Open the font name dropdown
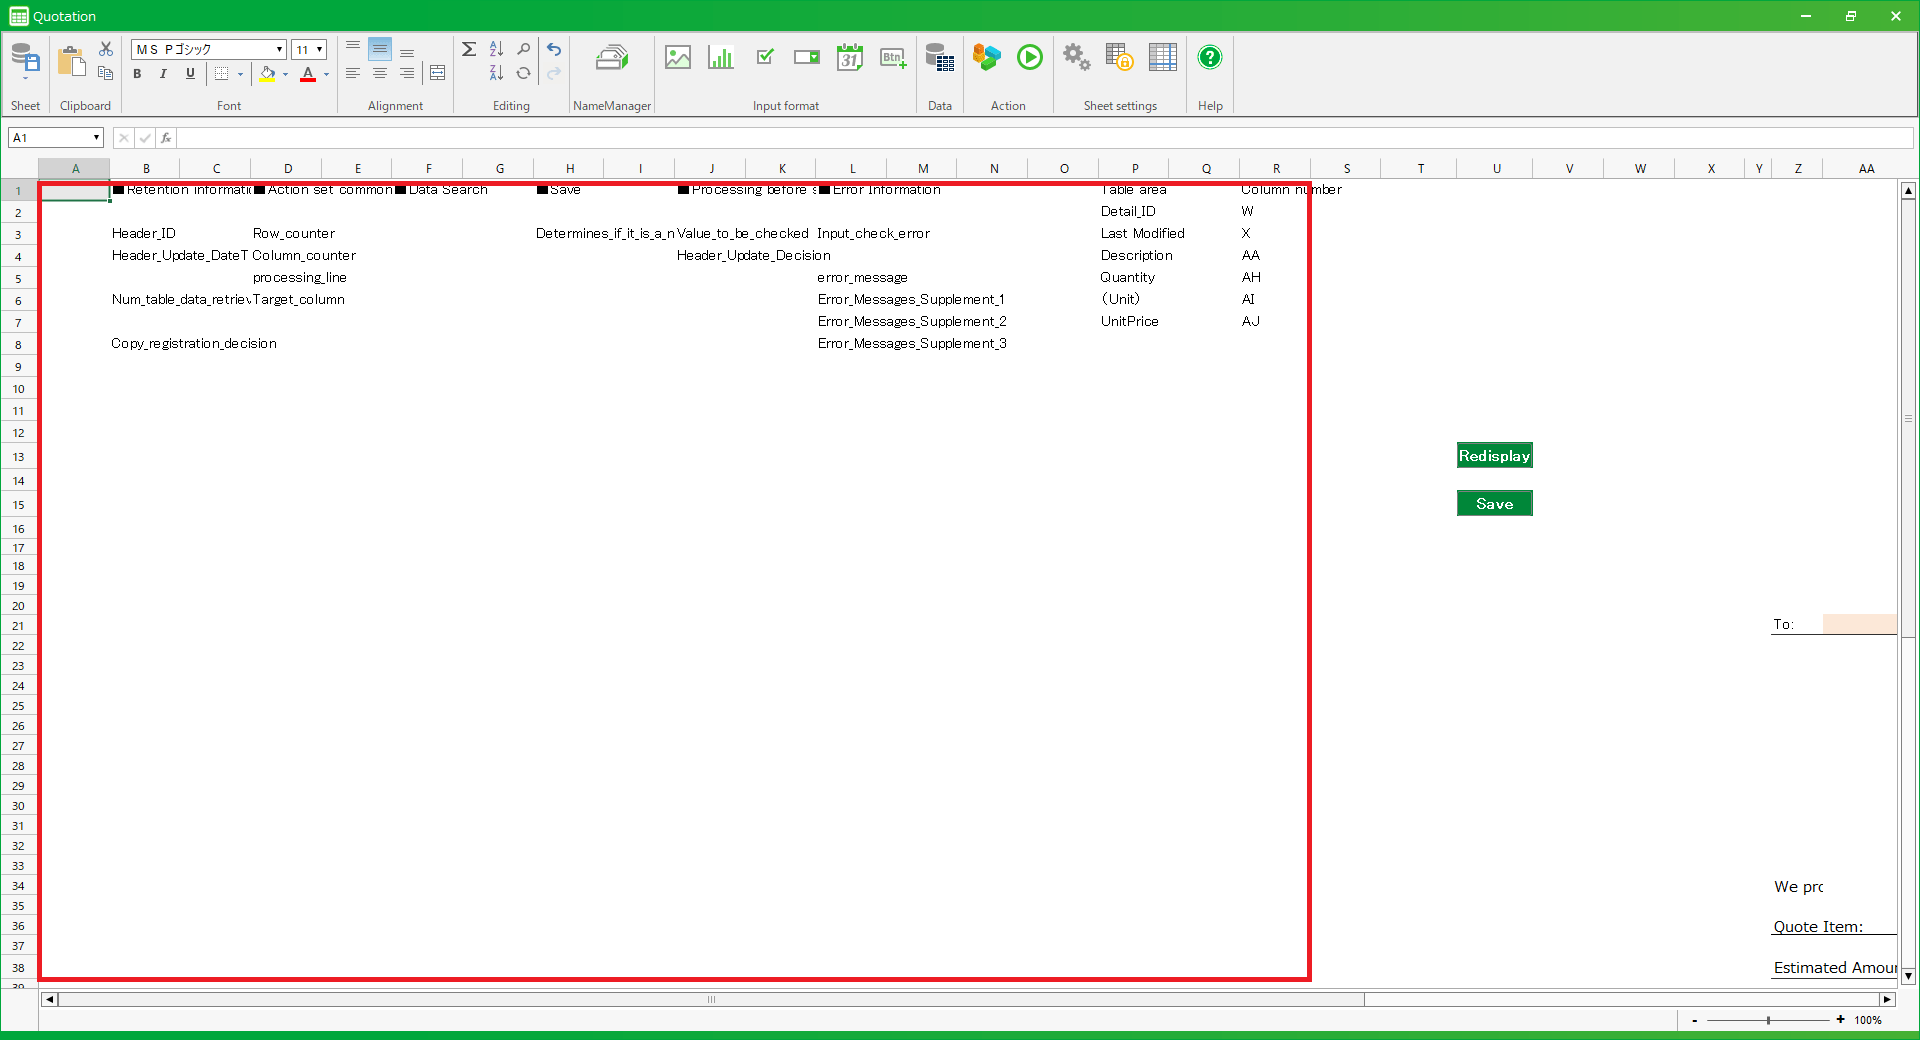 point(279,50)
